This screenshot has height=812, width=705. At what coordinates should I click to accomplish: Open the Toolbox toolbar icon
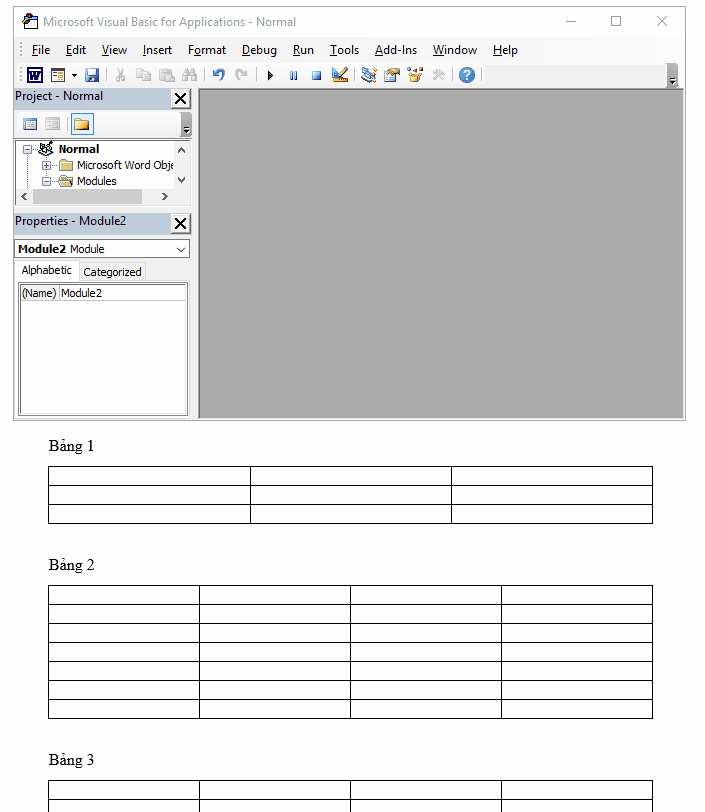[438, 75]
